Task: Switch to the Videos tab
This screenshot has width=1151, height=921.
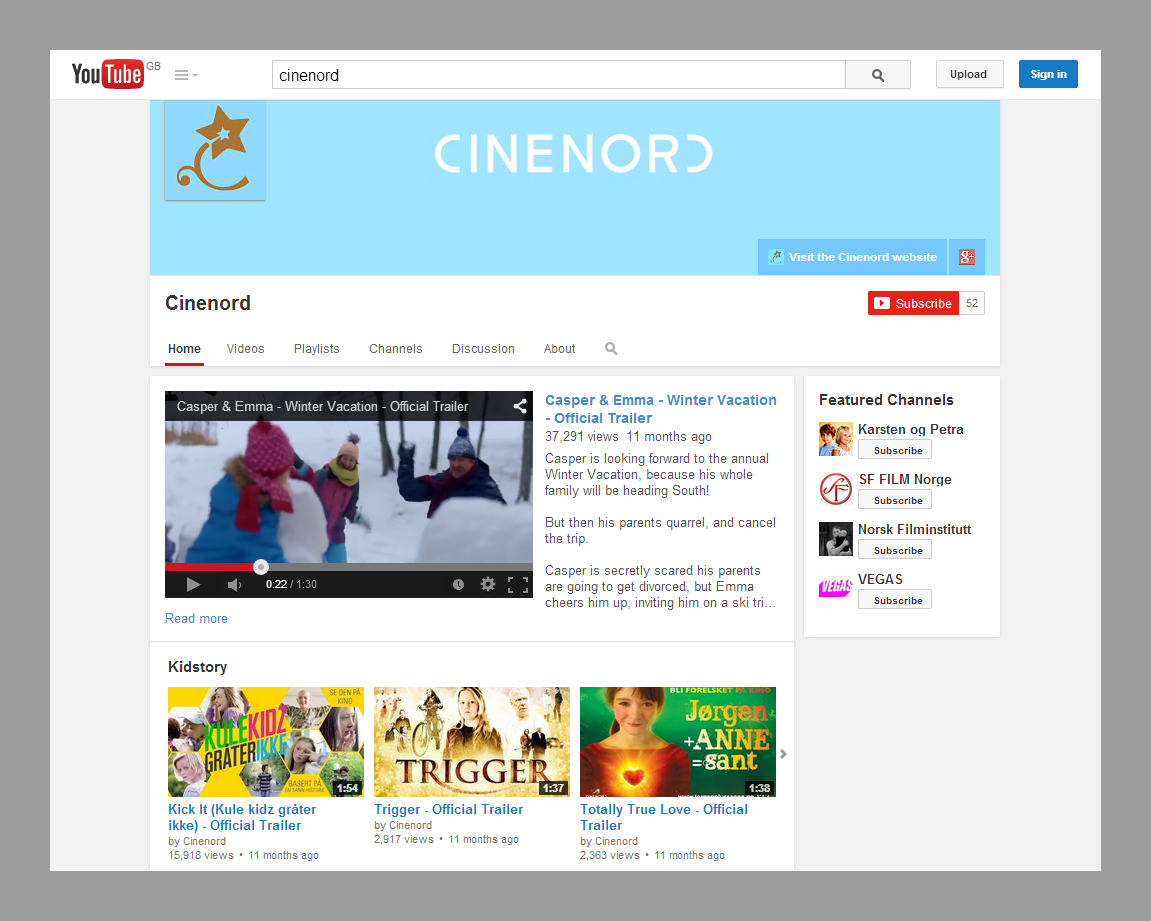Action: pyautogui.click(x=245, y=349)
